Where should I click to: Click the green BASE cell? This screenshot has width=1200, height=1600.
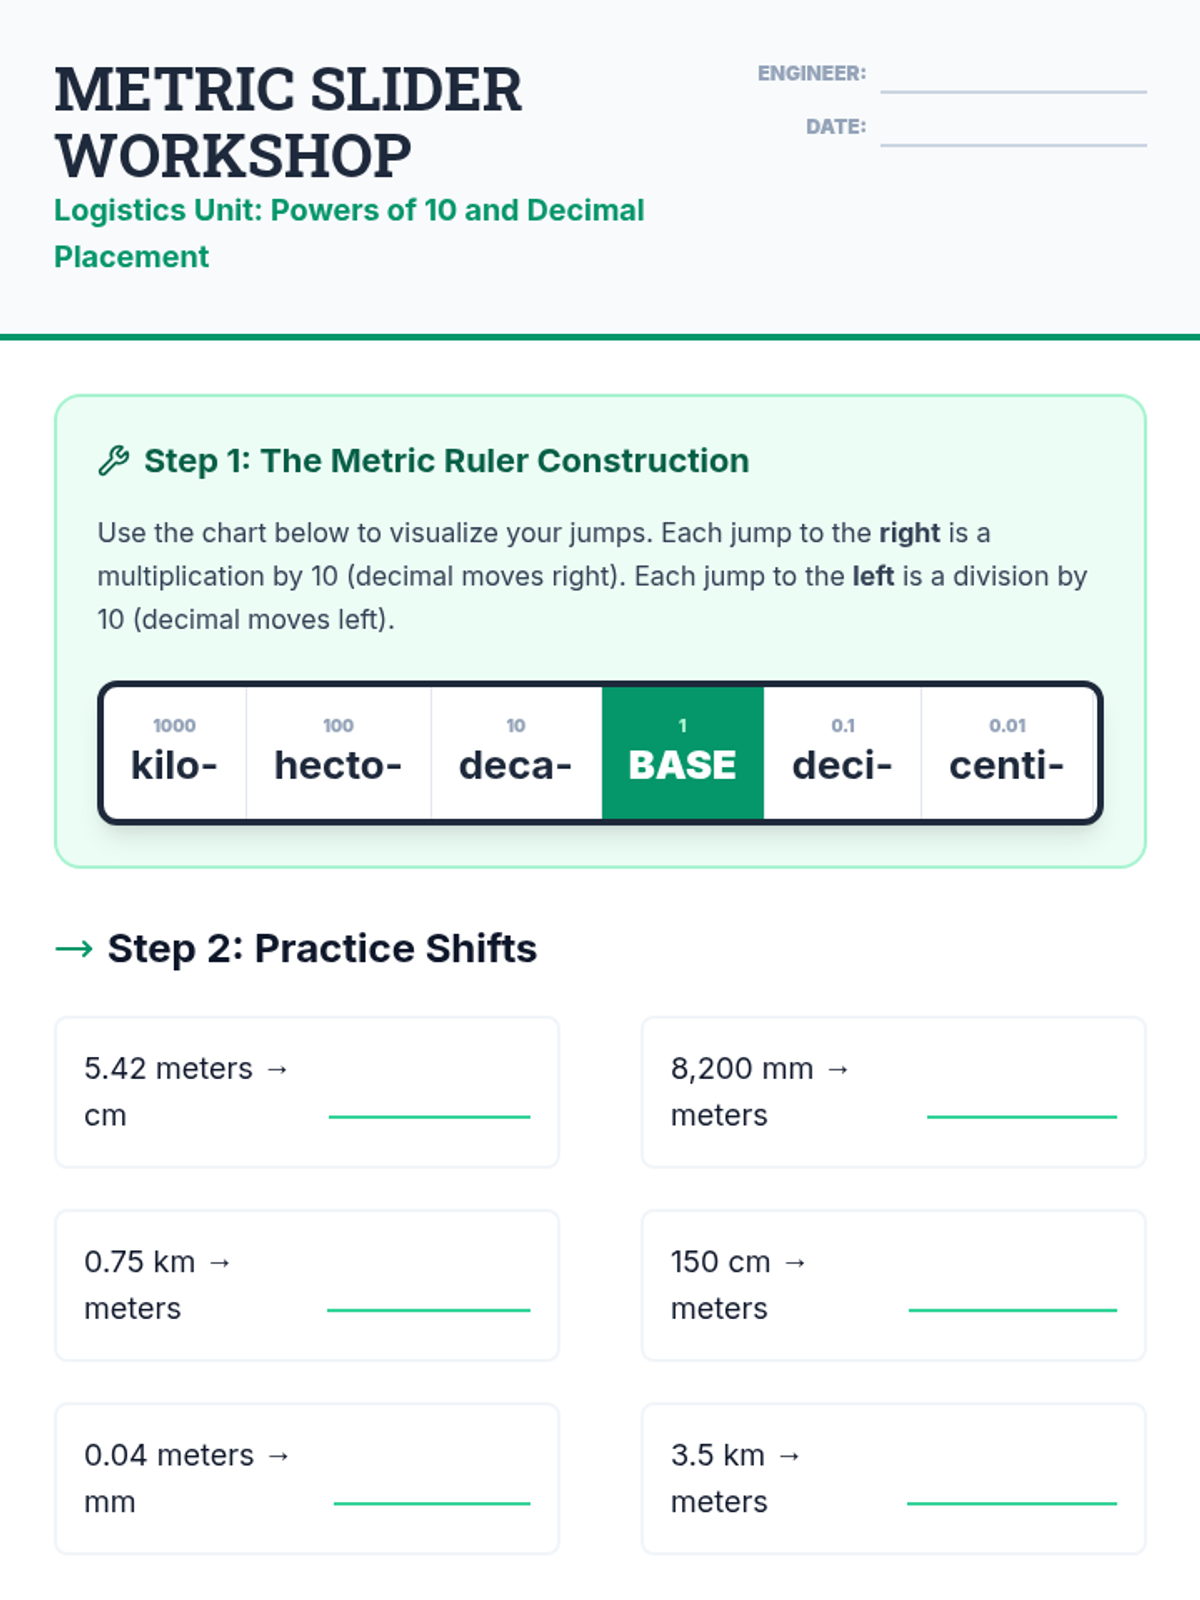[682, 753]
